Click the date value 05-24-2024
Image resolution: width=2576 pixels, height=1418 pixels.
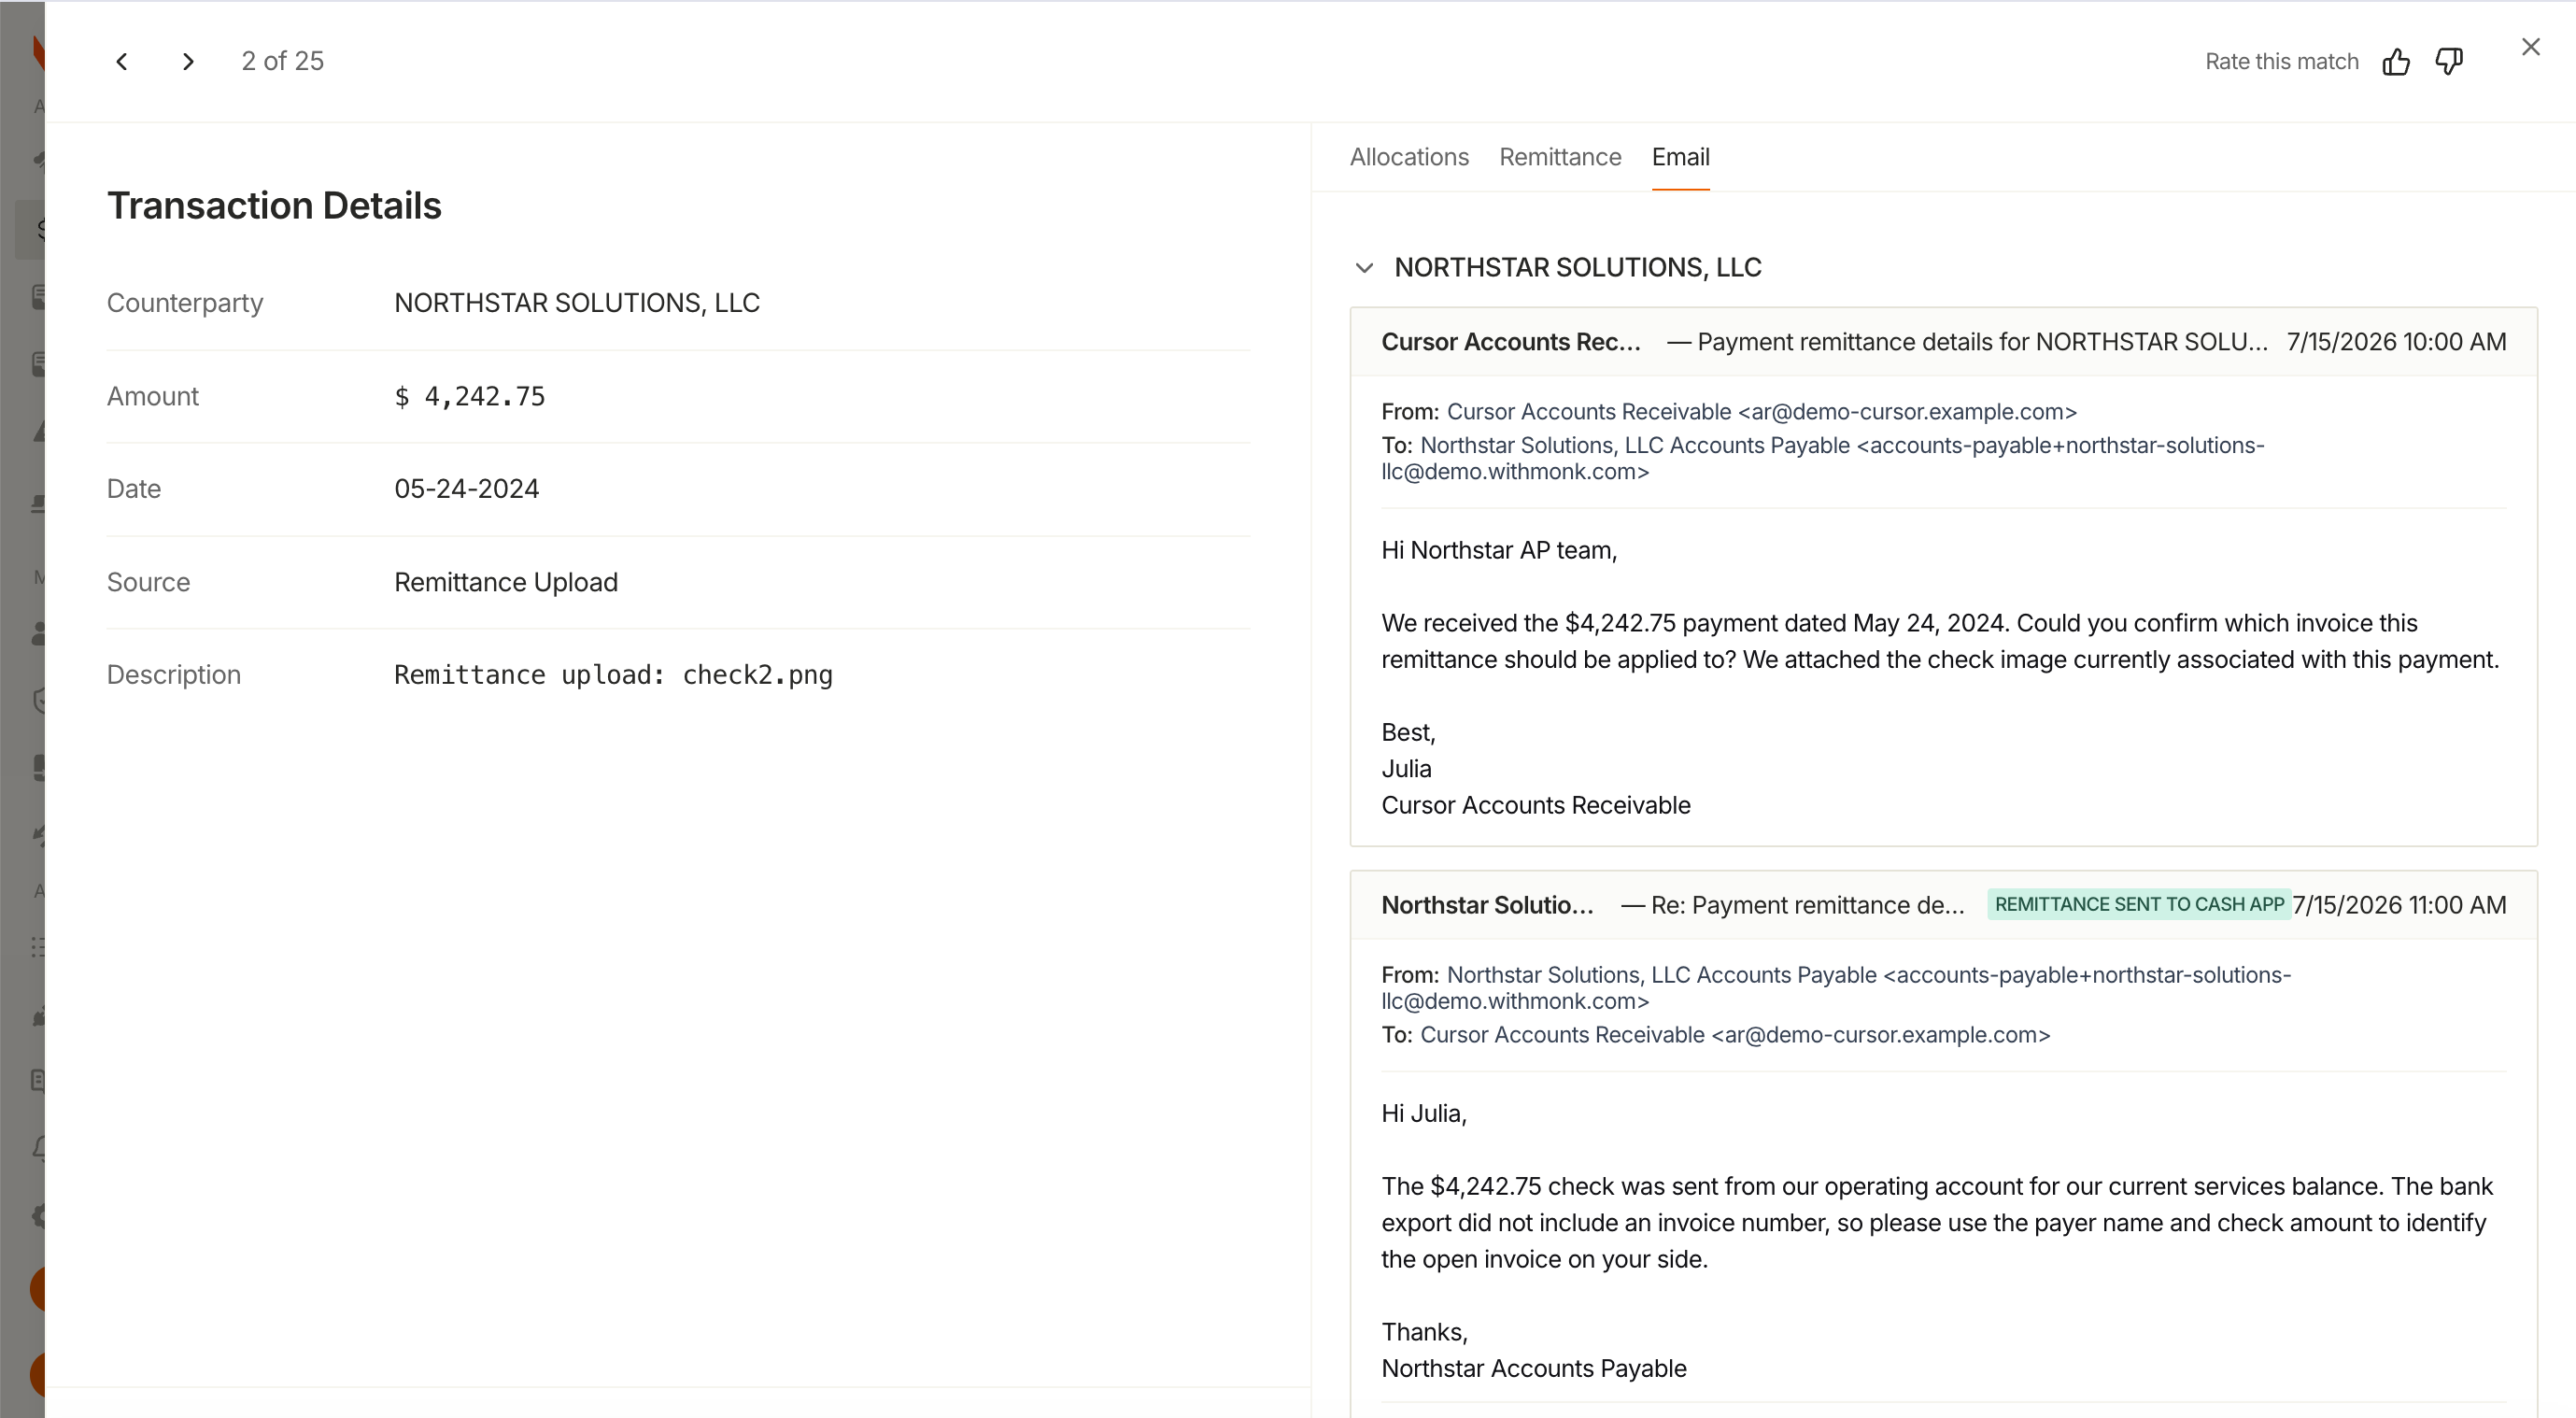(x=467, y=489)
